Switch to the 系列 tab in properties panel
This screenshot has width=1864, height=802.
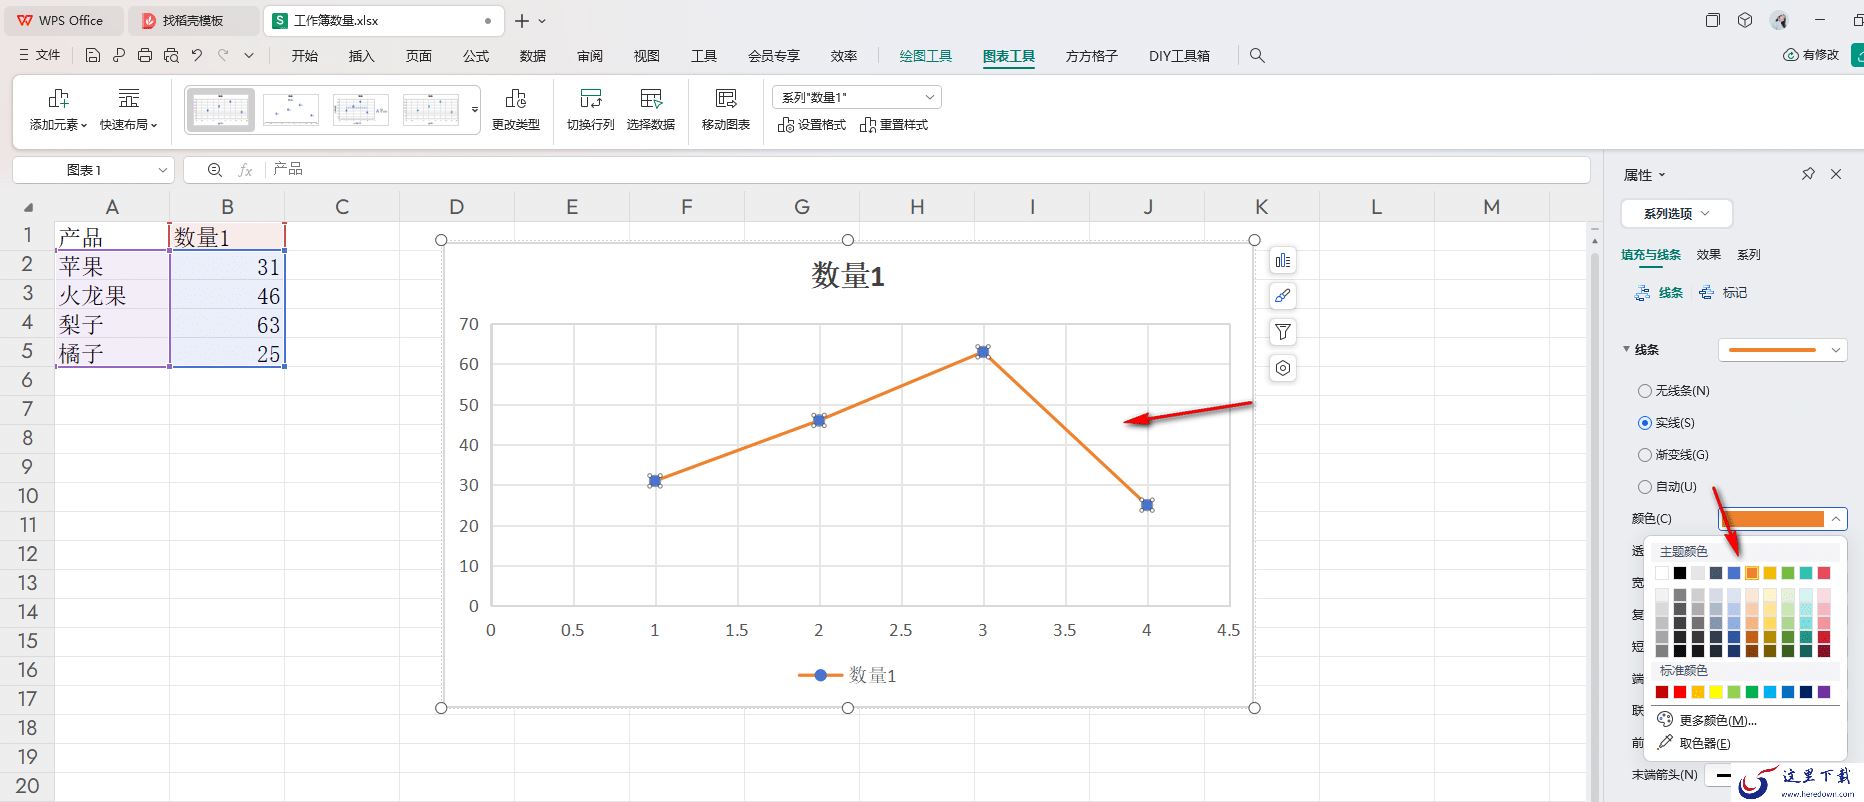tap(1749, 255)
